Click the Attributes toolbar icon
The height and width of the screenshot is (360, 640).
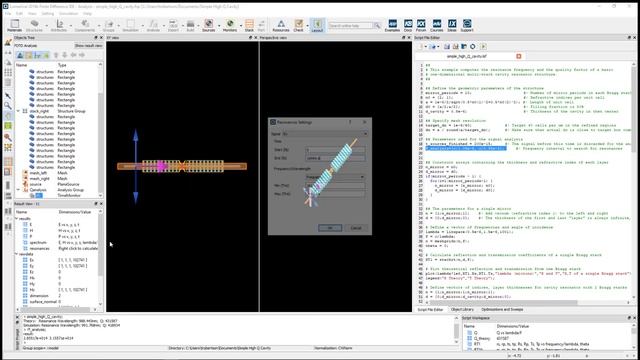[59, 25]
